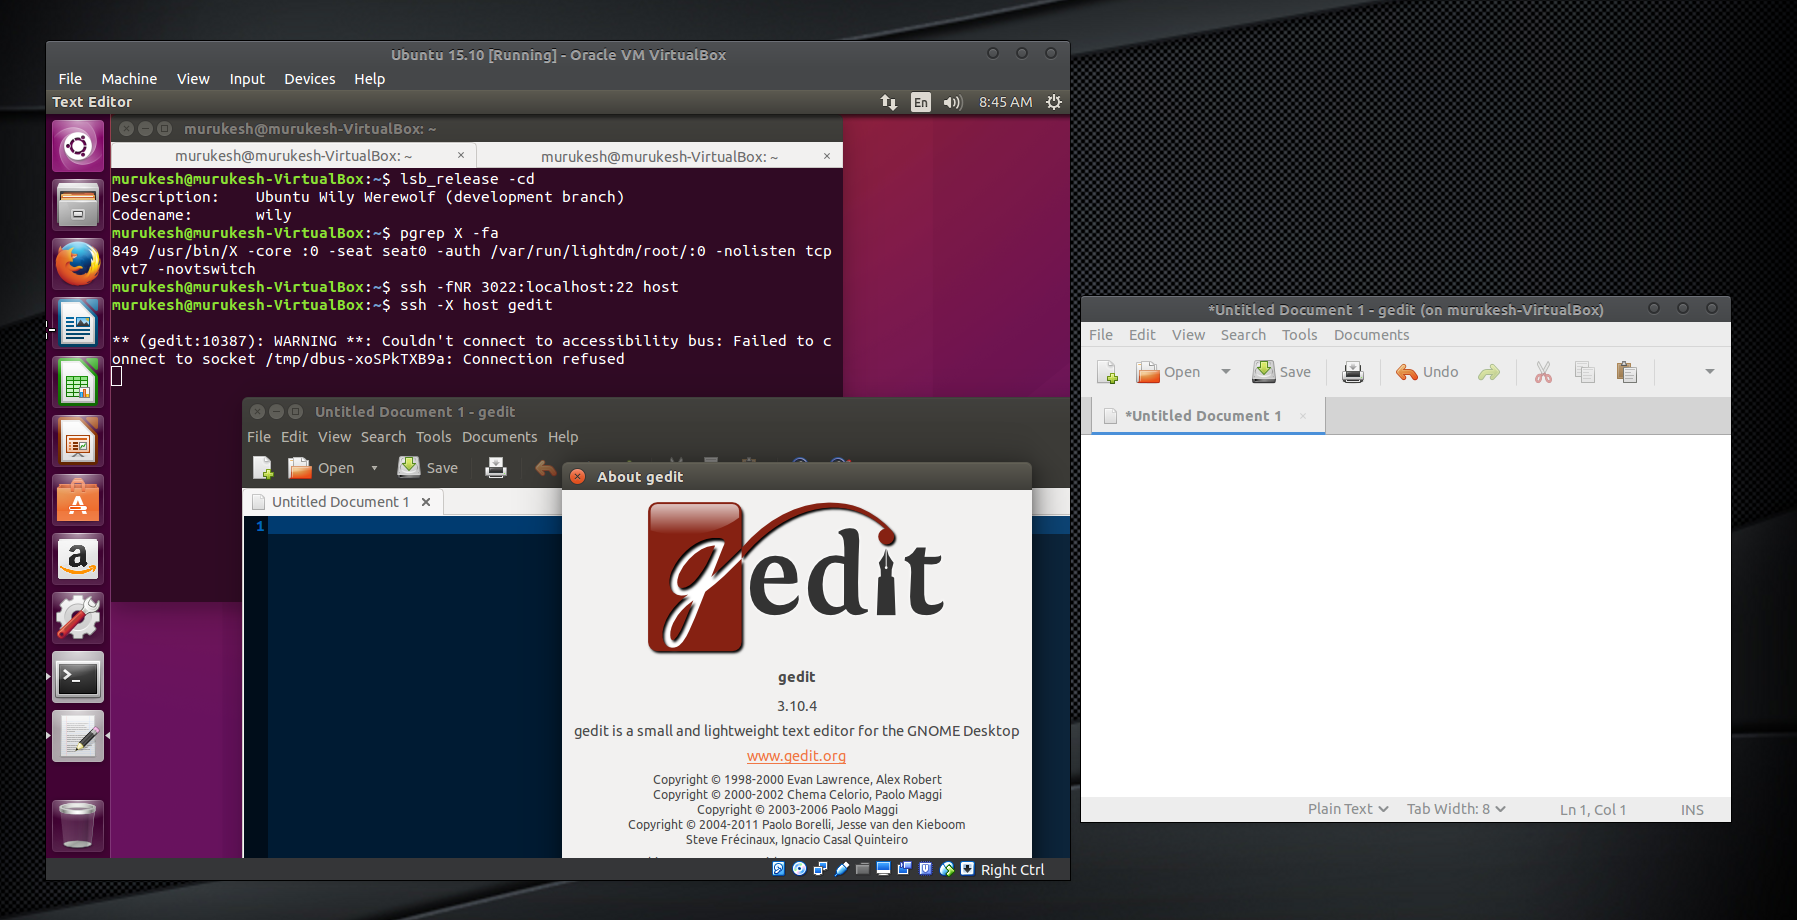The height and width of the screenshot is (920, 1797).
Task: Click Save in the VM gedit toolbar
Action: pyautogui.click(x=428, y=468)
